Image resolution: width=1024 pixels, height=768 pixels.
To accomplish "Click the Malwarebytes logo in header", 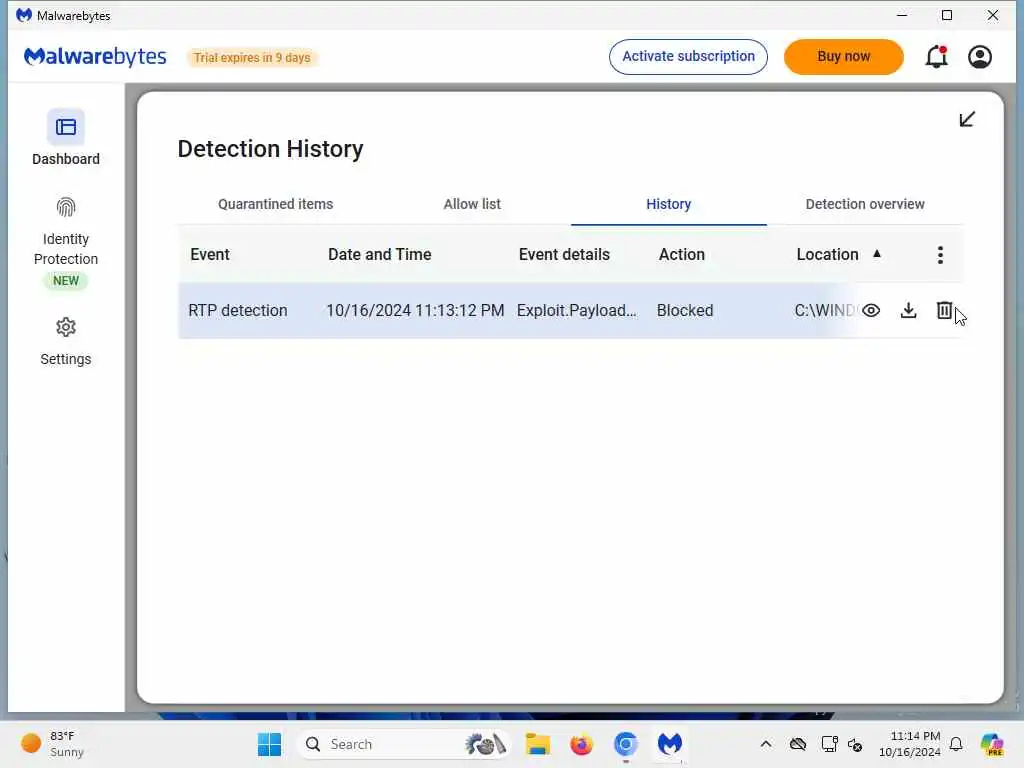I will 95,57.
